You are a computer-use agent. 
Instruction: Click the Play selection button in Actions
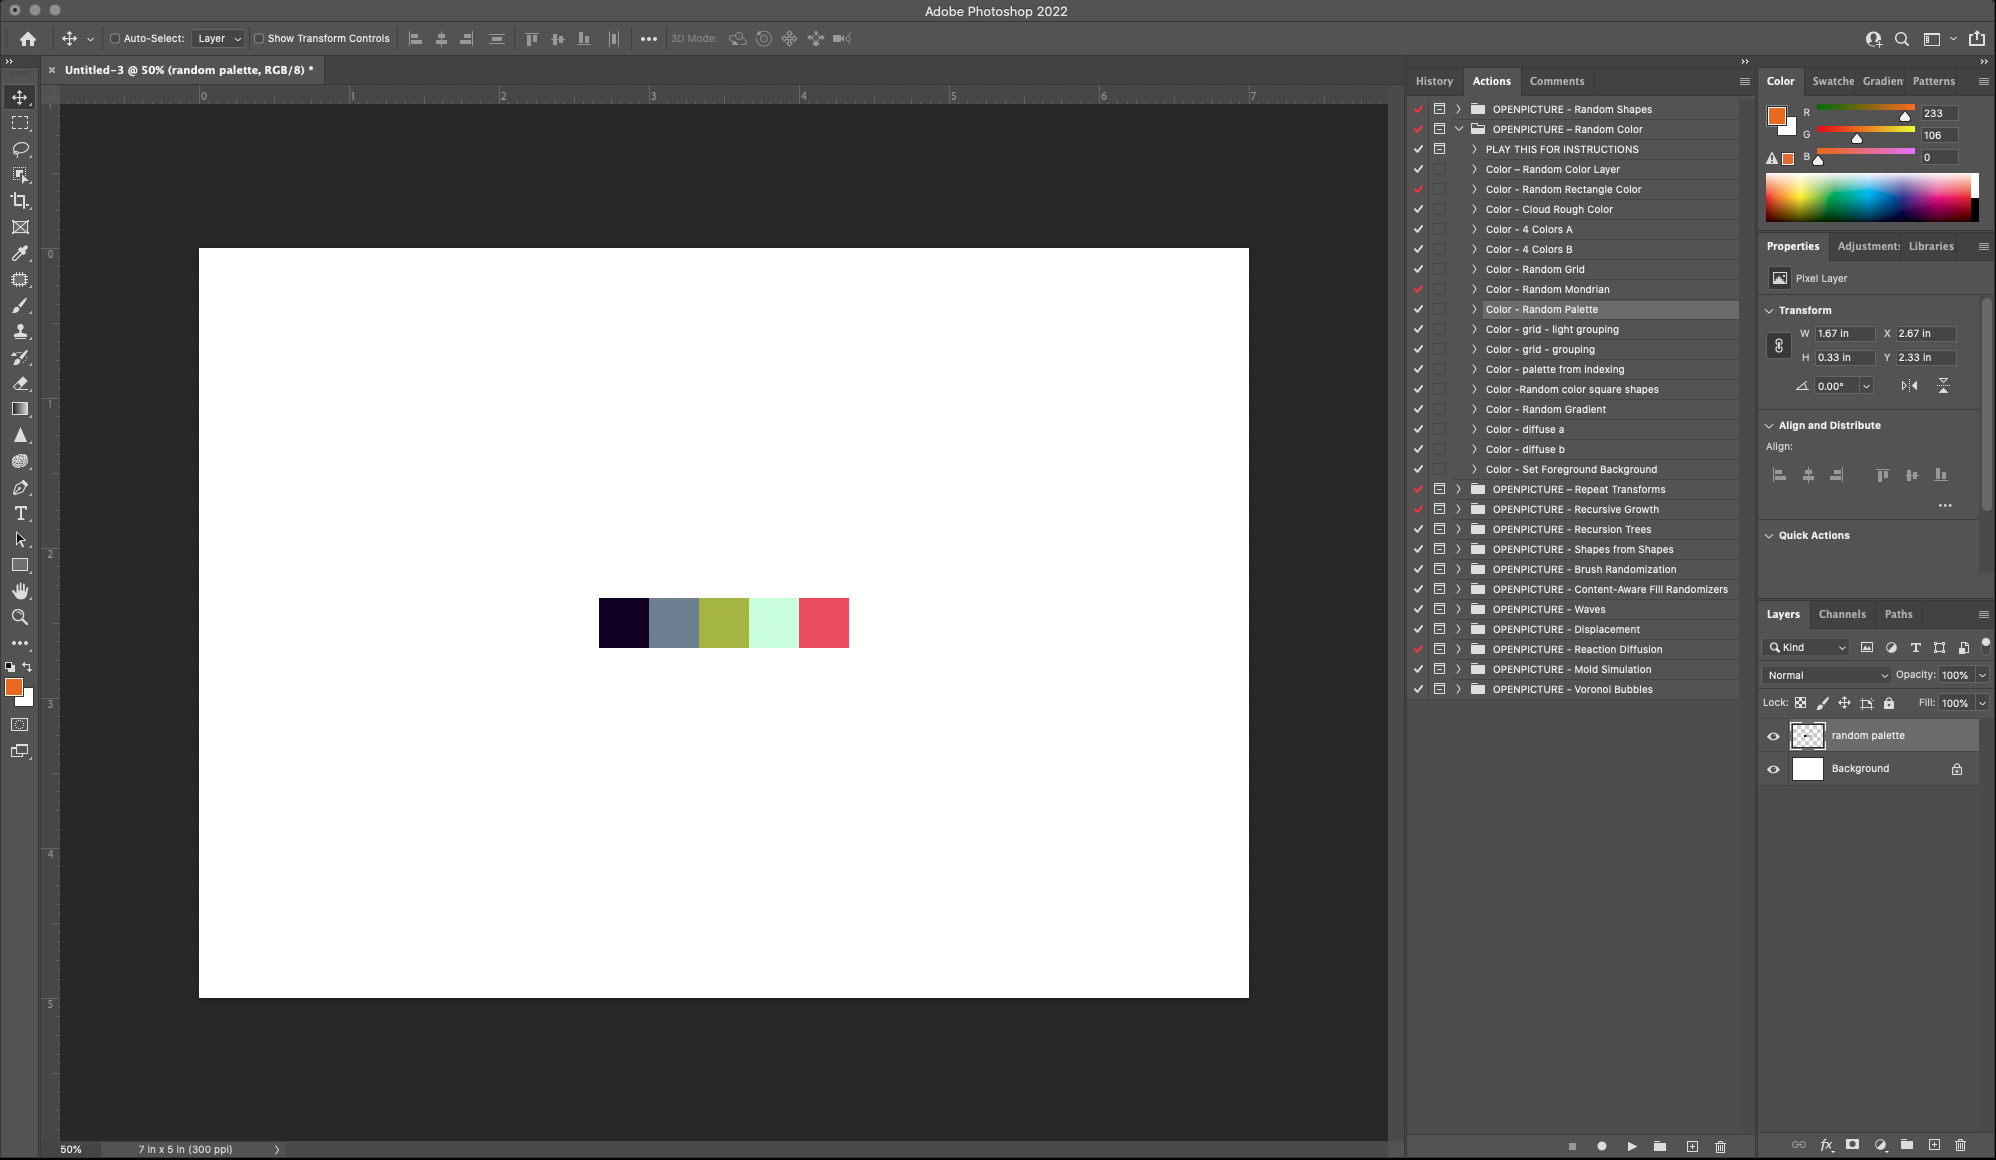(1632, 1146)
